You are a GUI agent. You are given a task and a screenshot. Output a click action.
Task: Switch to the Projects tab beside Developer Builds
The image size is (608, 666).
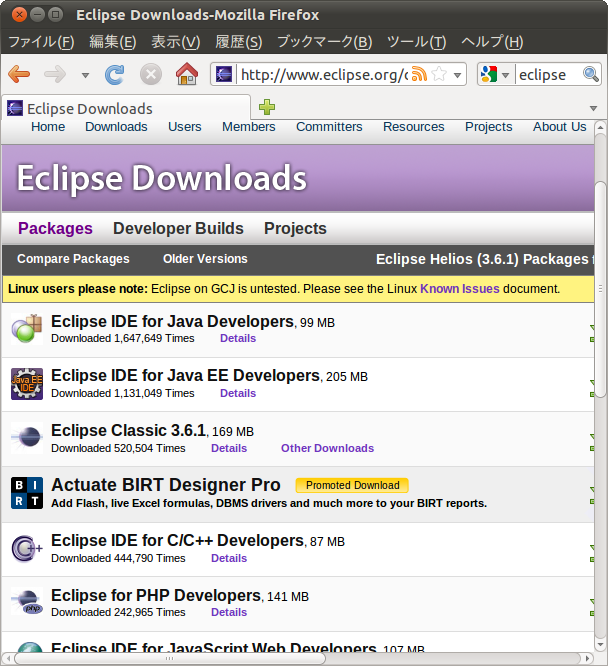(x=295, y=229)
